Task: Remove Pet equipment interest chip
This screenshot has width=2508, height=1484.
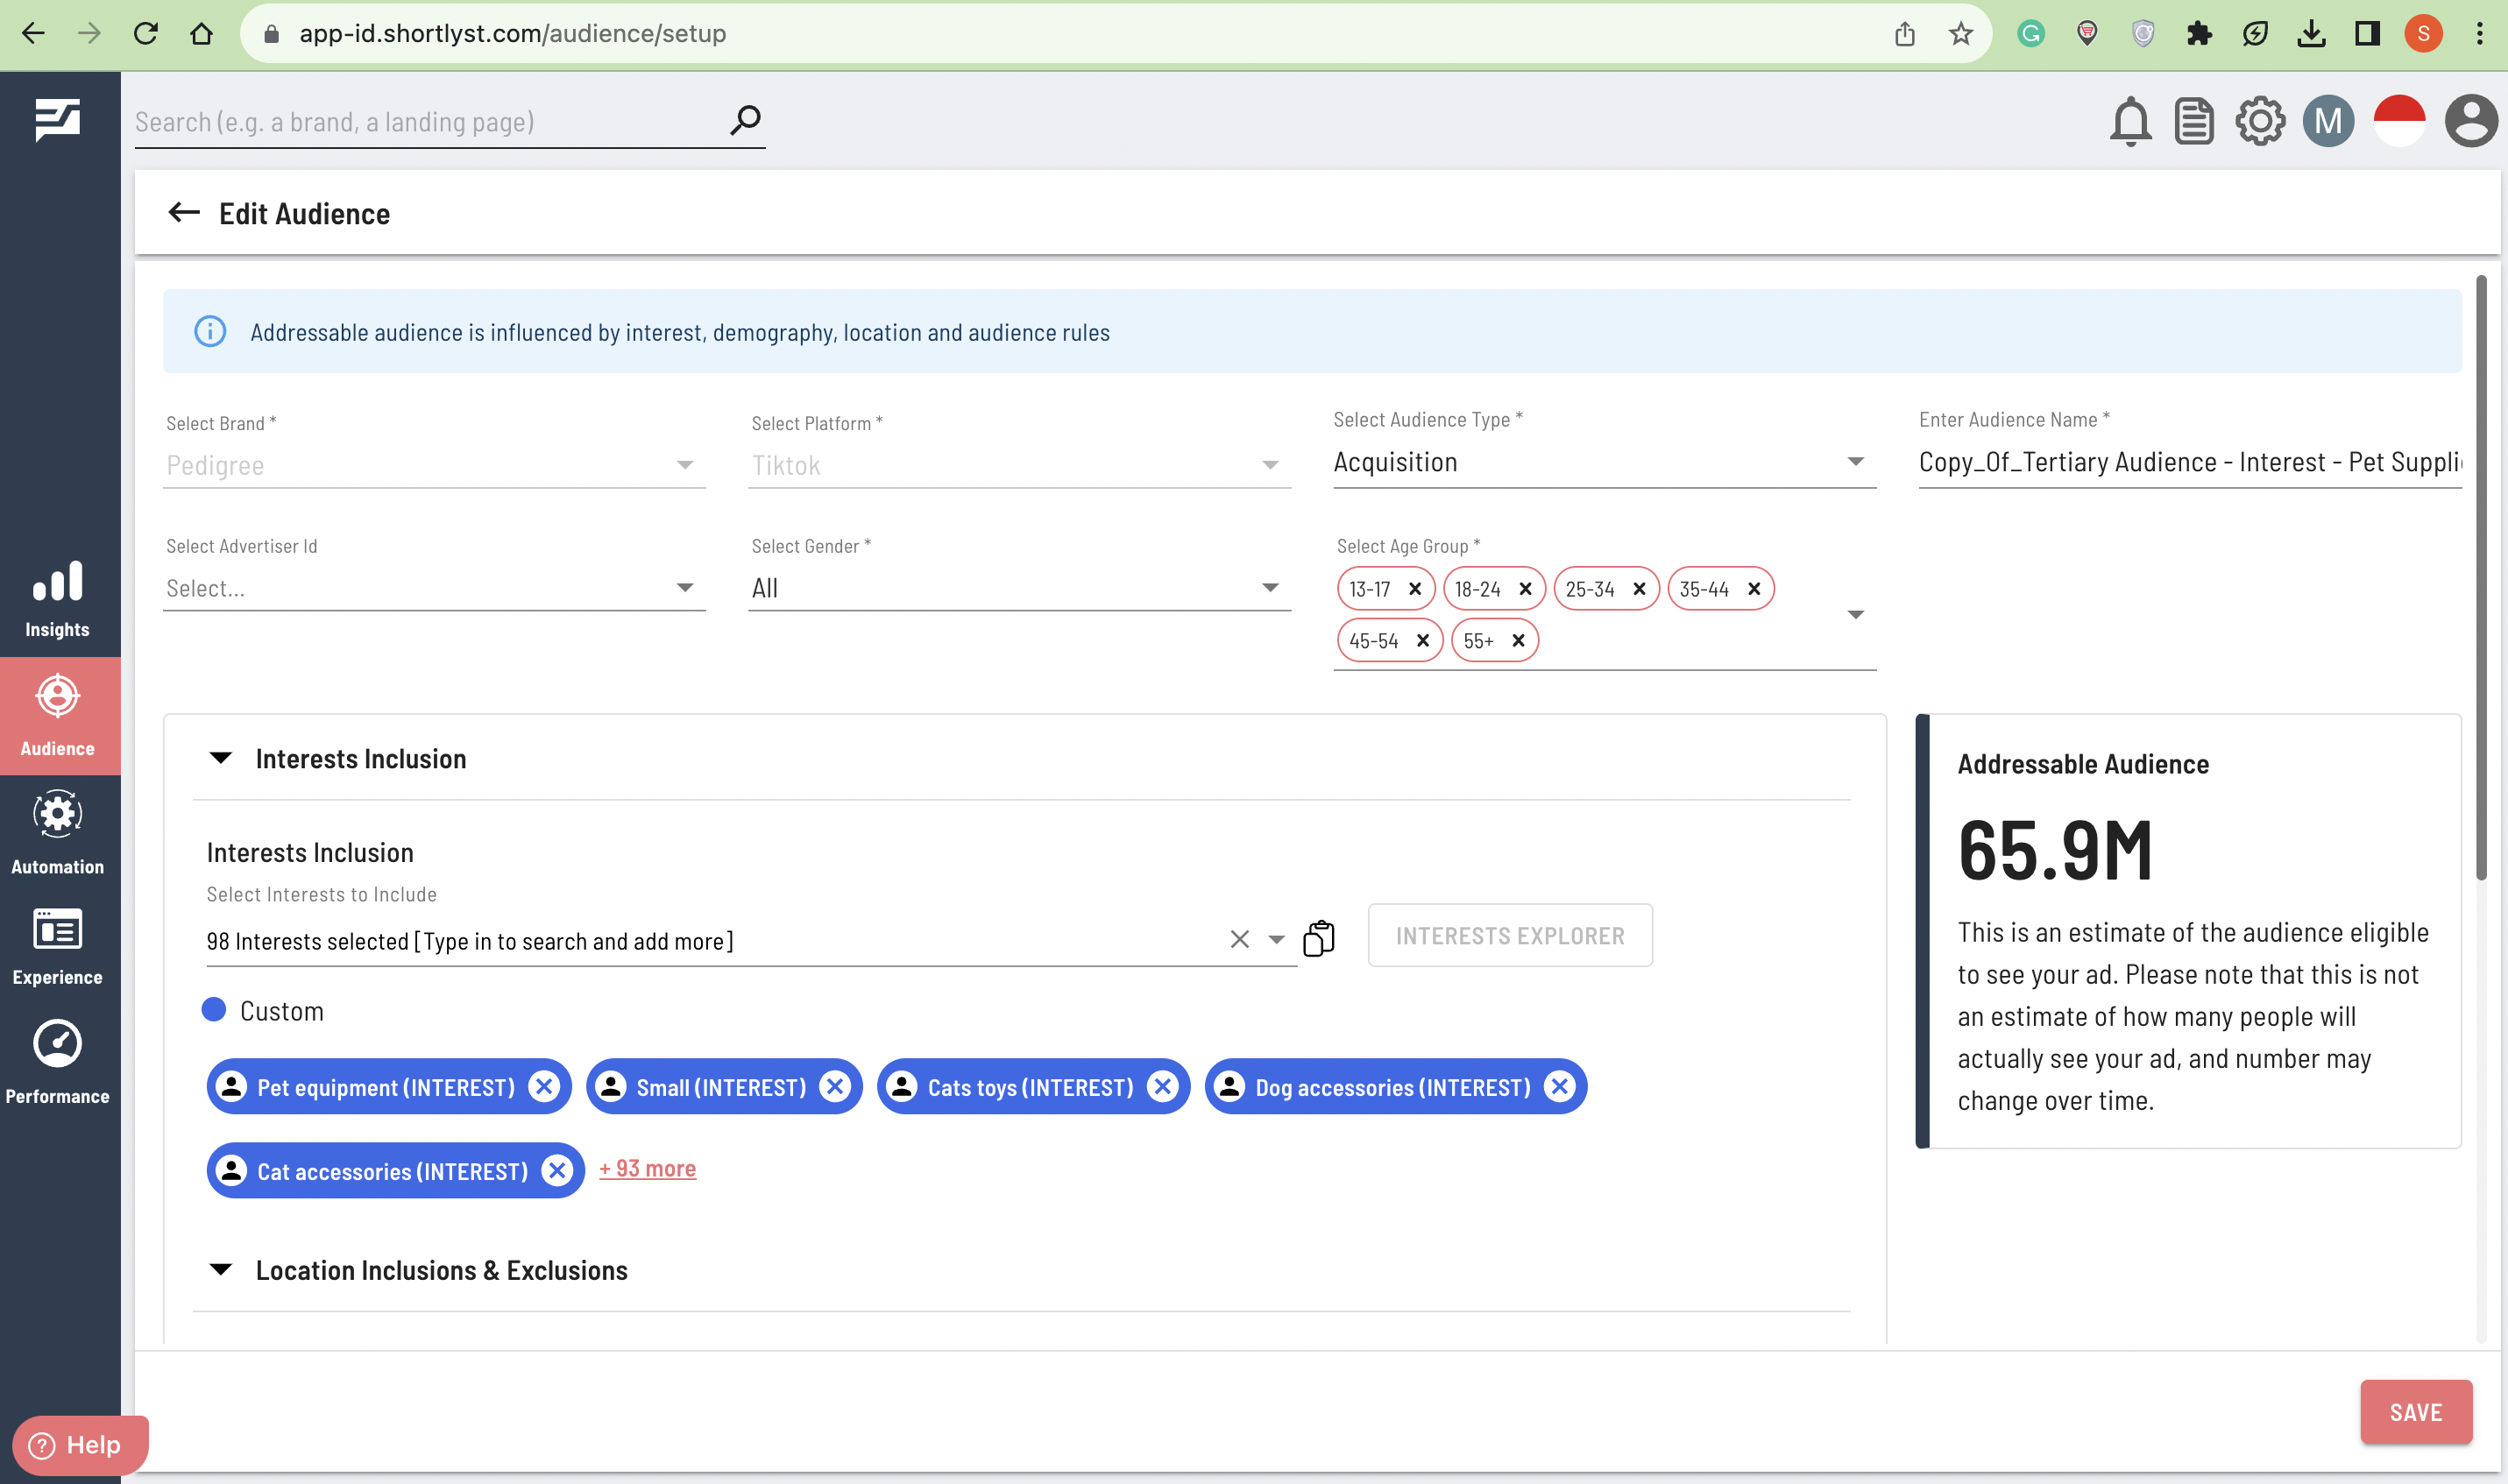Action: pyautogui.click(x=544, y=1087)
